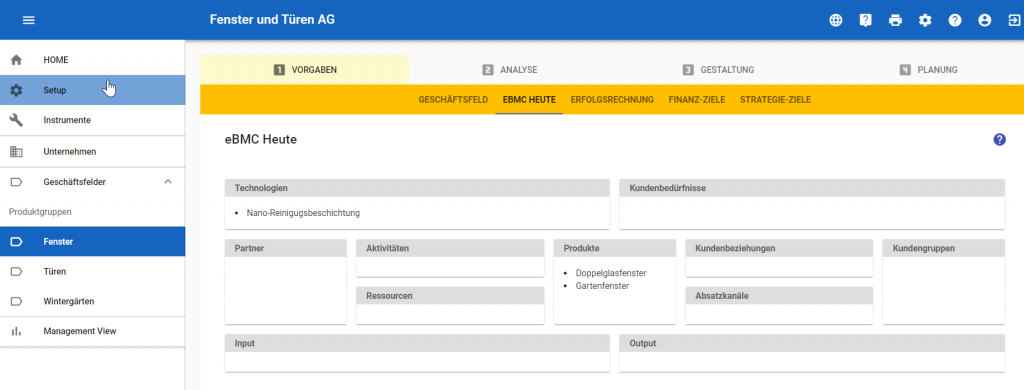
Task: Select the Erfolgsrechnung sub-tab
Action: (x=612, y=100)
